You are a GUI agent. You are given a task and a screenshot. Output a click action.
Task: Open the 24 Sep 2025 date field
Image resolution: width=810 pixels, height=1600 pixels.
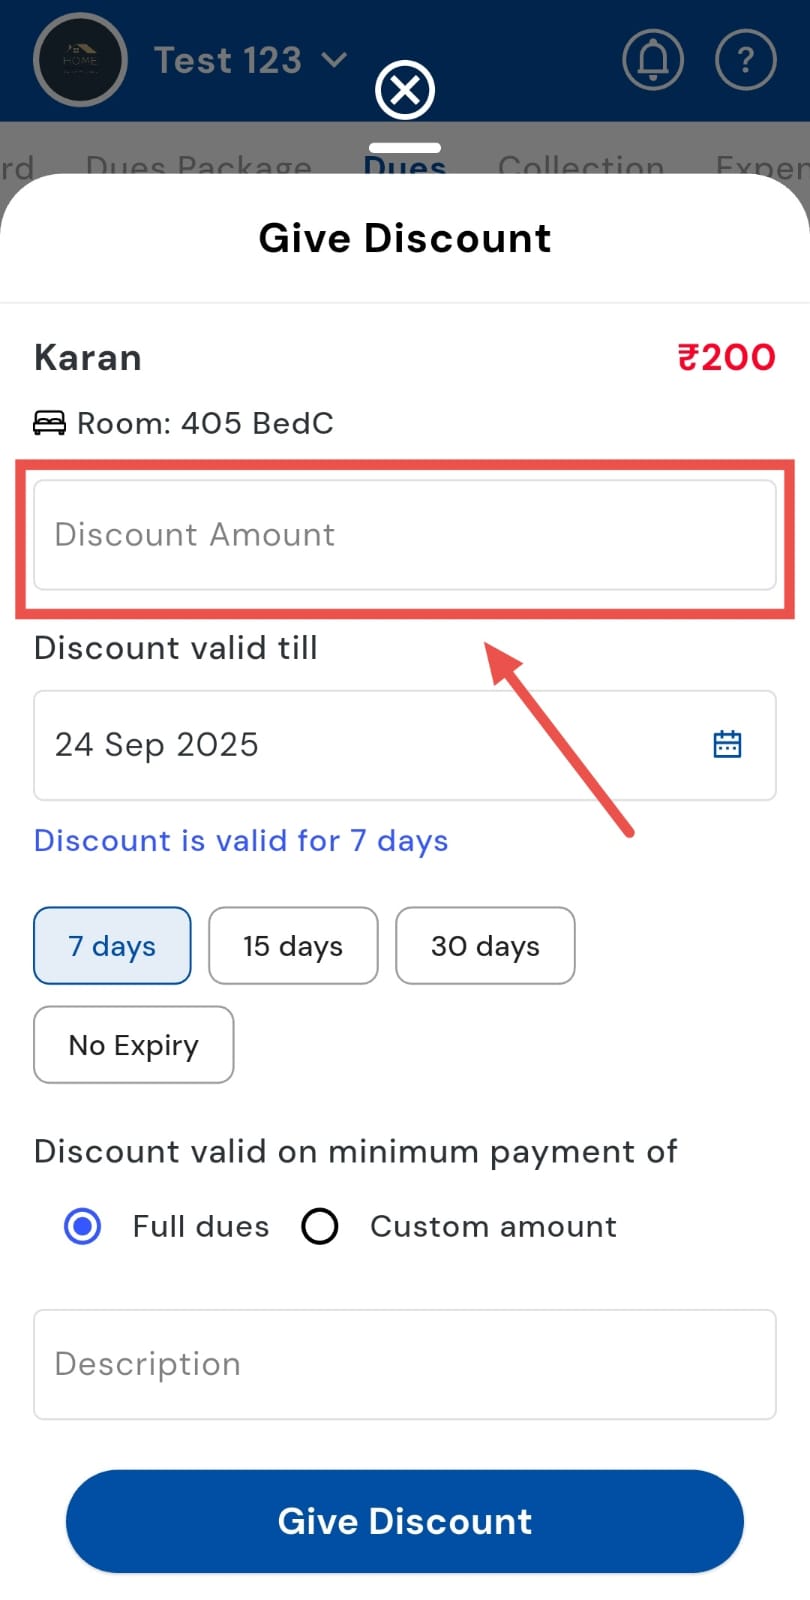pyautogui.click(x=360, y=745)
